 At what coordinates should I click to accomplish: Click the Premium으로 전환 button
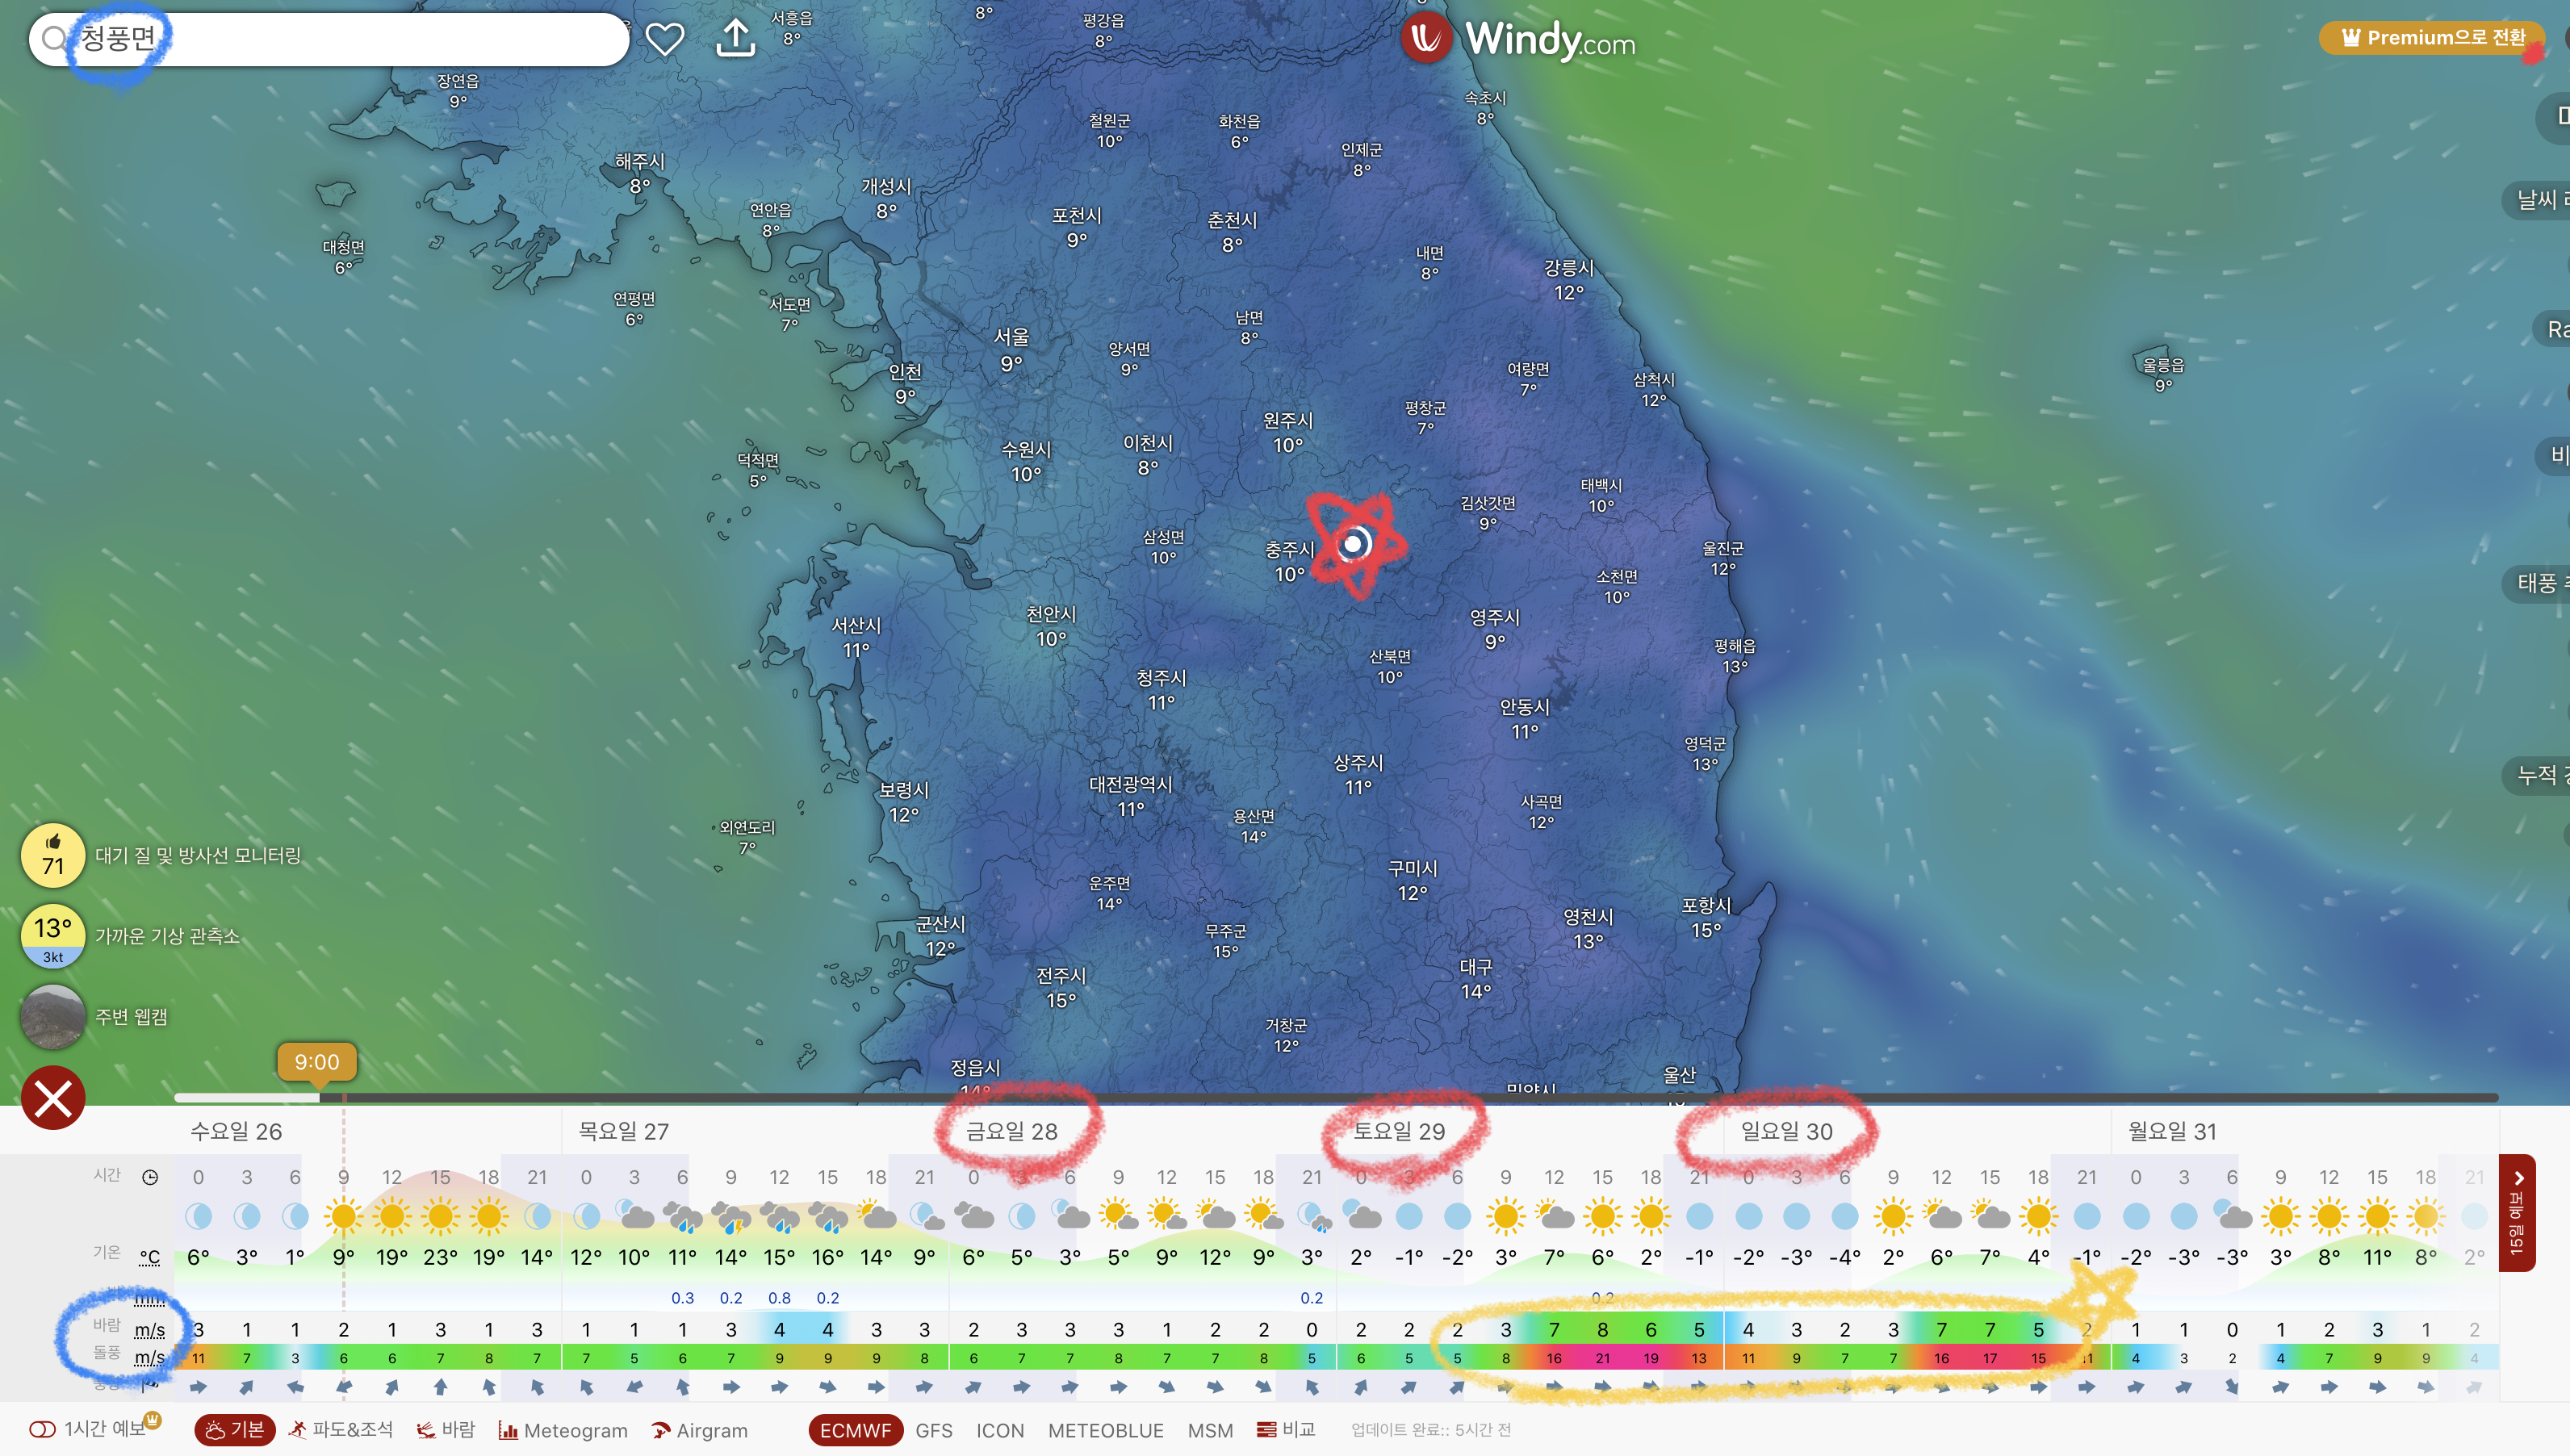click(2433, 38)
